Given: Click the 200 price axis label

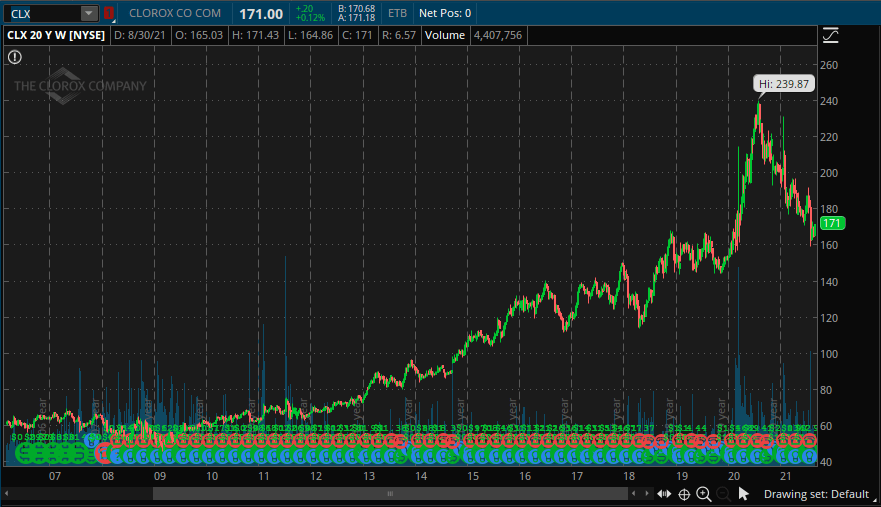Looking at the screenshot, I should click(x=829, y=173).
